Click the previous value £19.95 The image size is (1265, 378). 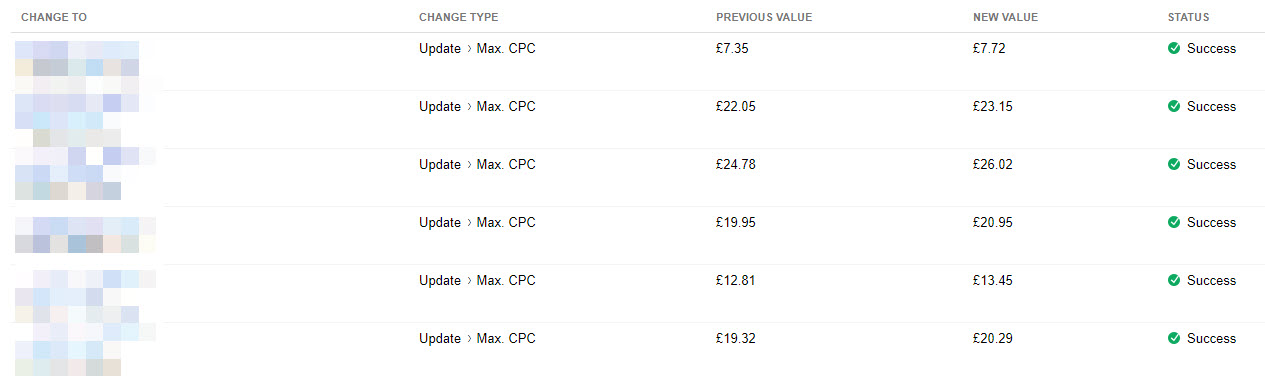(x=736, y=222)
